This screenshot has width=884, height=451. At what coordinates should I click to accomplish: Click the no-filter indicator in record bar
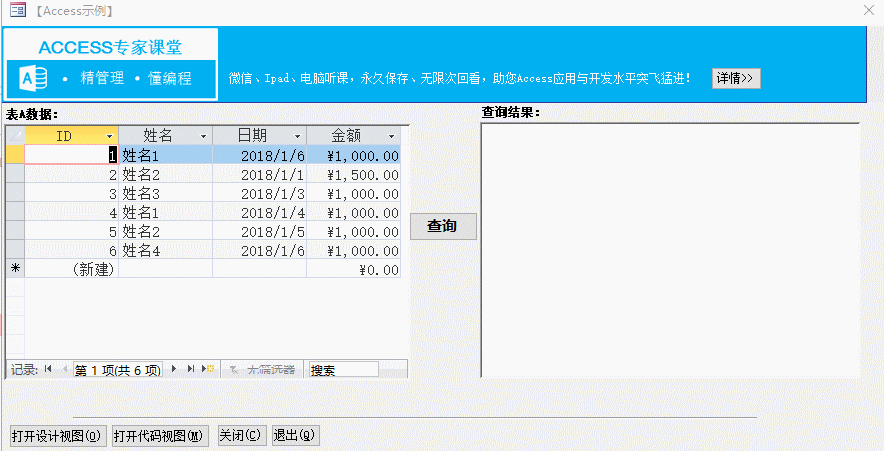262,370
